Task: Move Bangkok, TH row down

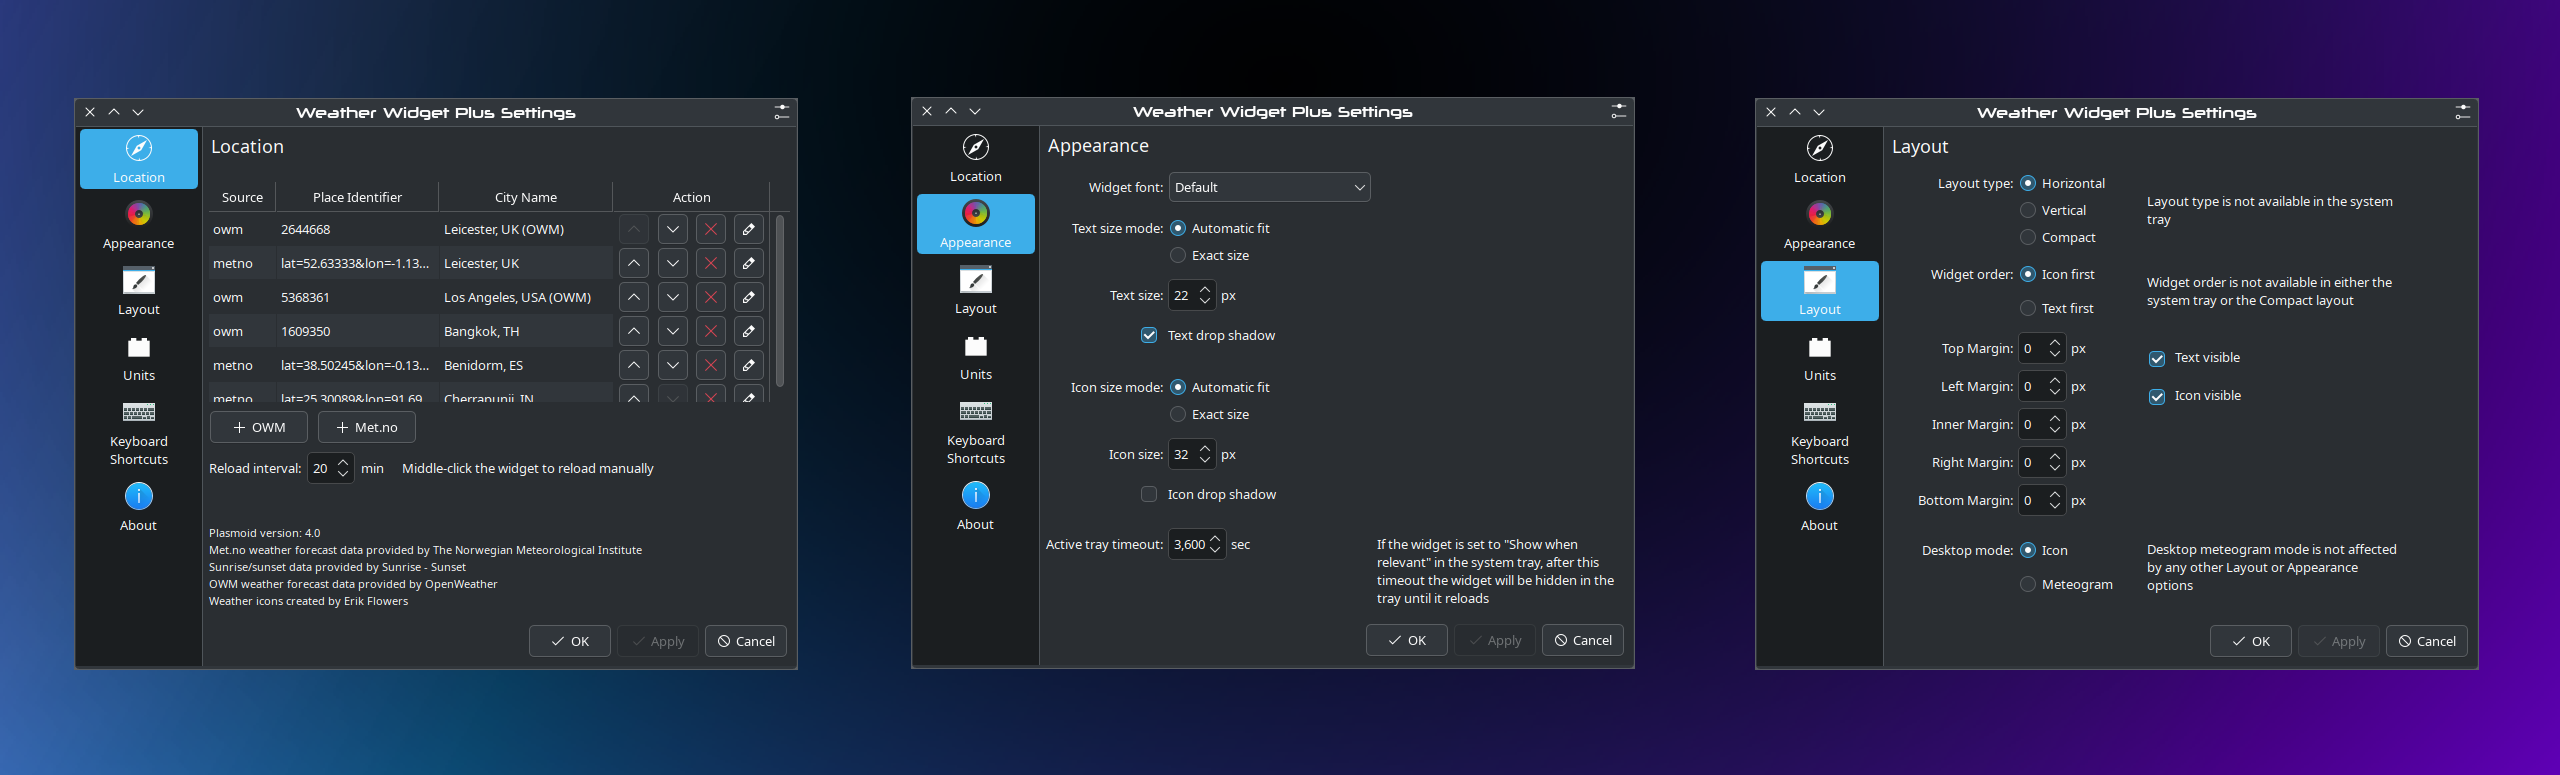Action: pyautogui.click(x=673, y=332)
